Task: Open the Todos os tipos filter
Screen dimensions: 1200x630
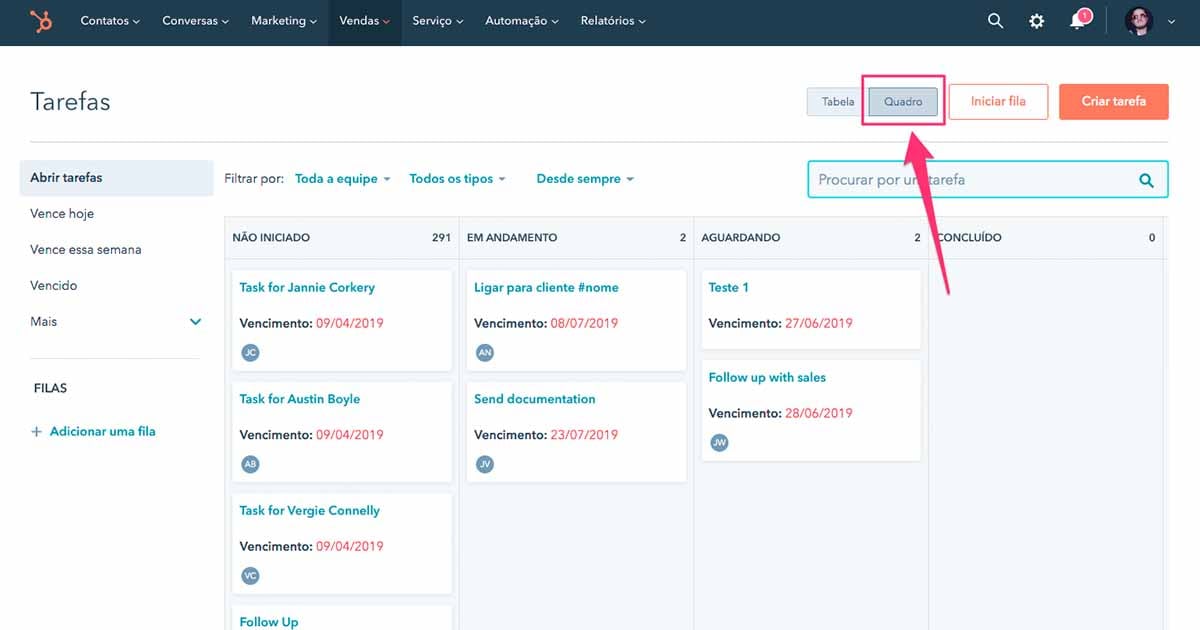Action: coord(457,179)
